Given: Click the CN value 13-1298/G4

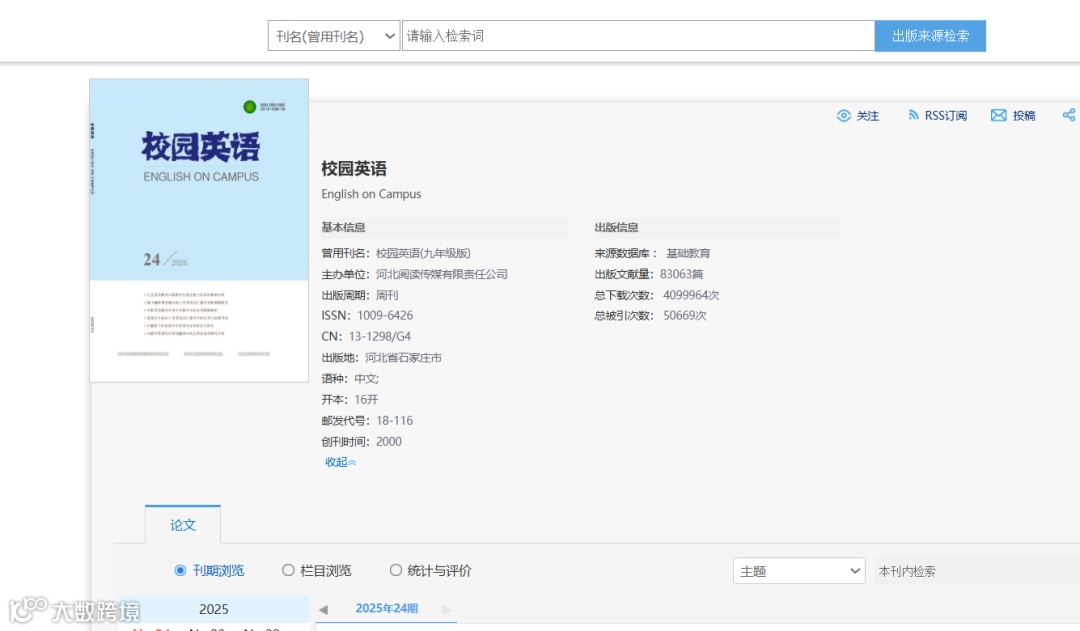Looking at the screenshot, I should click(380, 336).
